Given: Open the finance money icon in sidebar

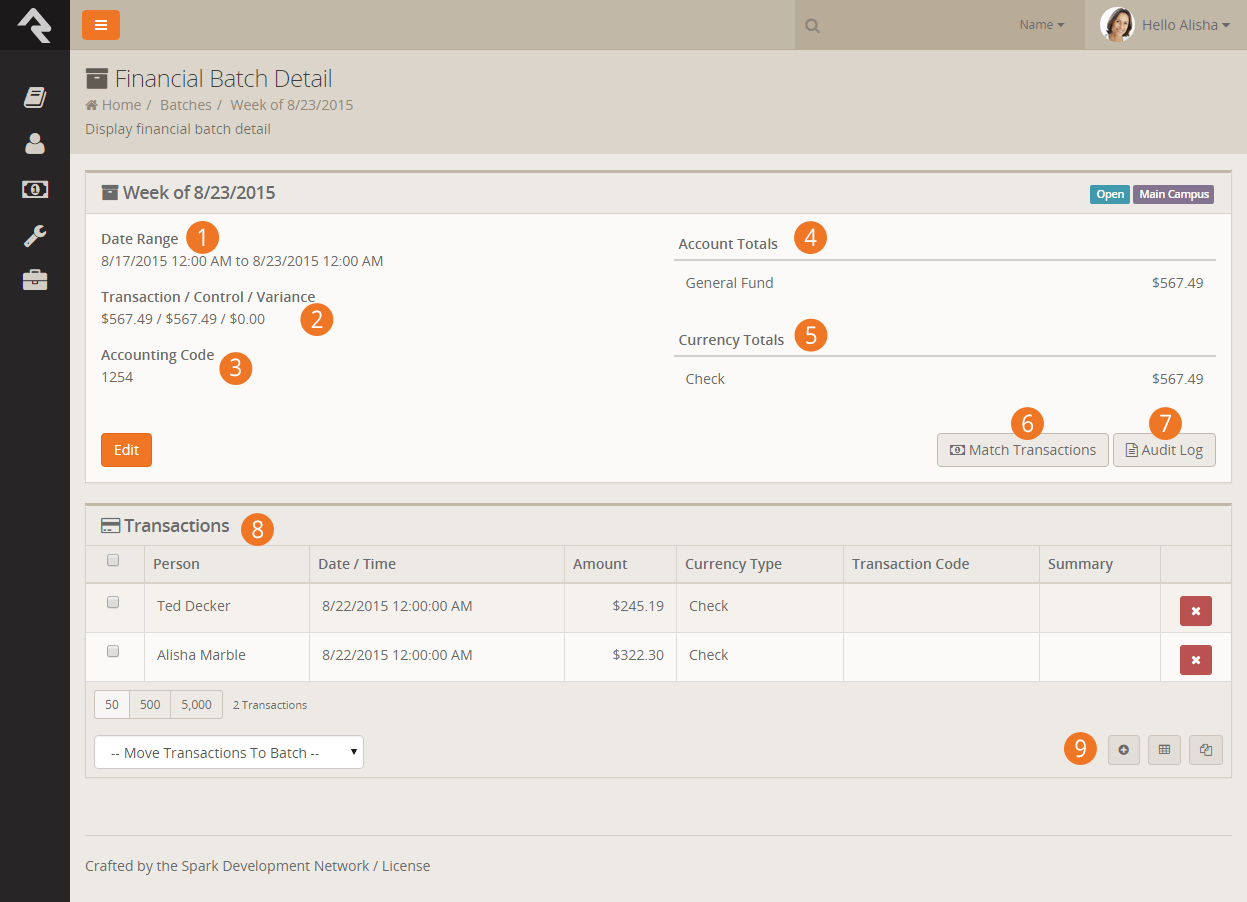Looking at the screenshot, I should [35, 189].
